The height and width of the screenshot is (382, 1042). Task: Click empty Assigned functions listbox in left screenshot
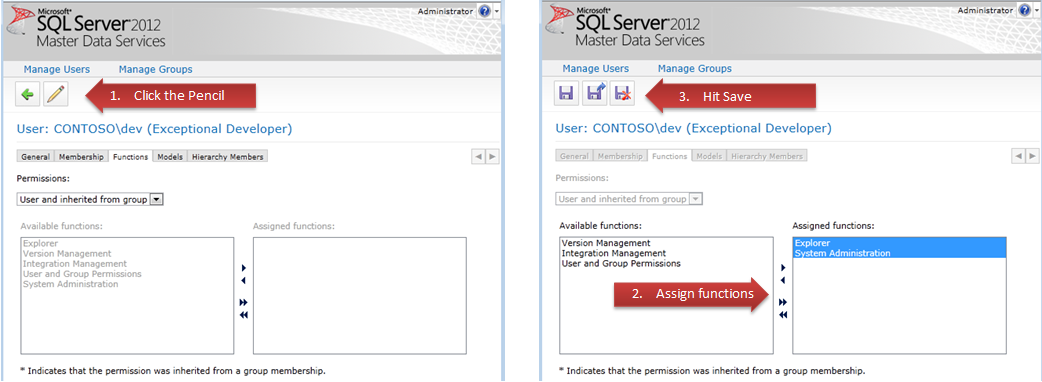point(360,296)
